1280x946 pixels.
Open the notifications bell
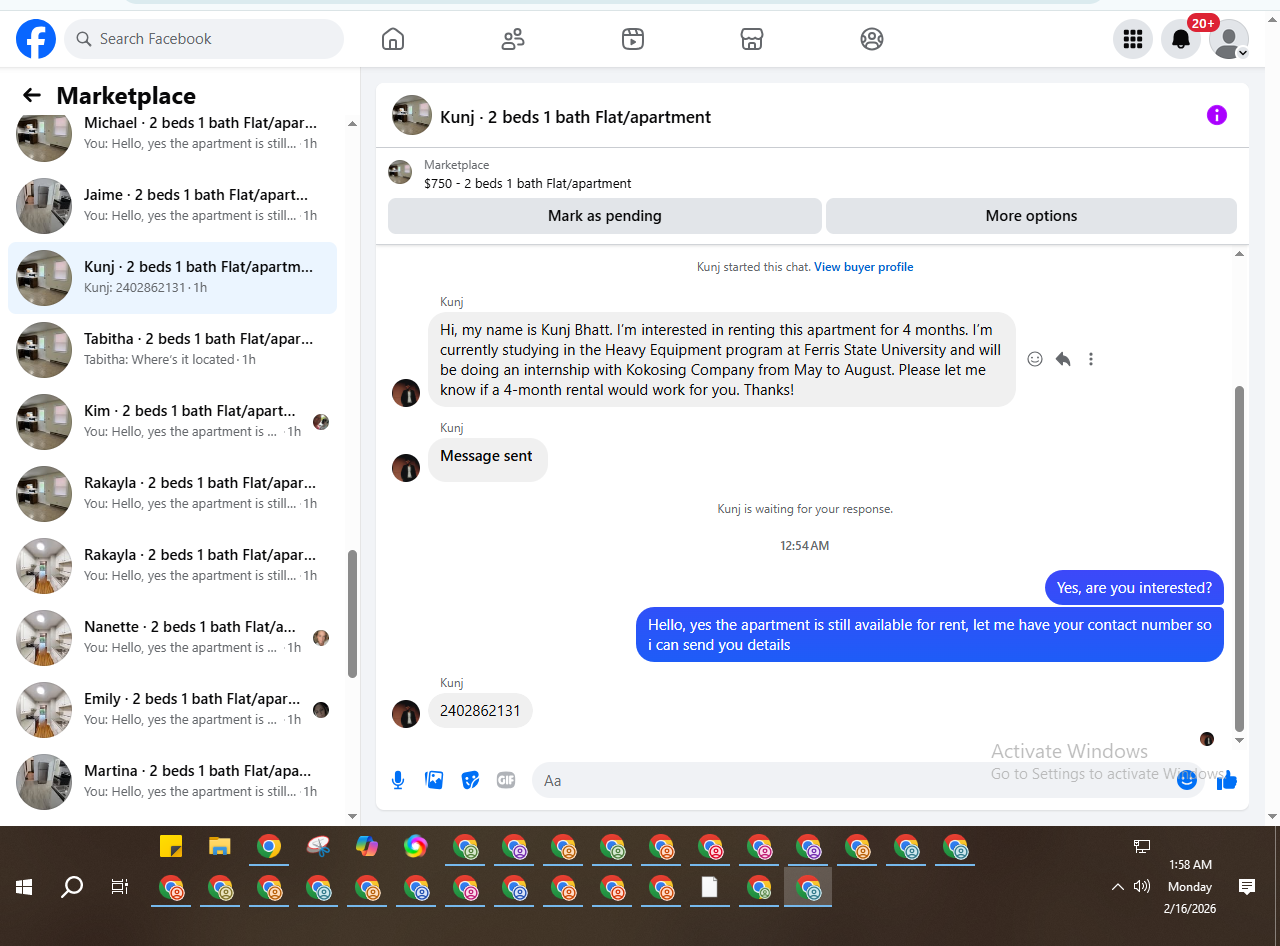[x=1181, y=39]
